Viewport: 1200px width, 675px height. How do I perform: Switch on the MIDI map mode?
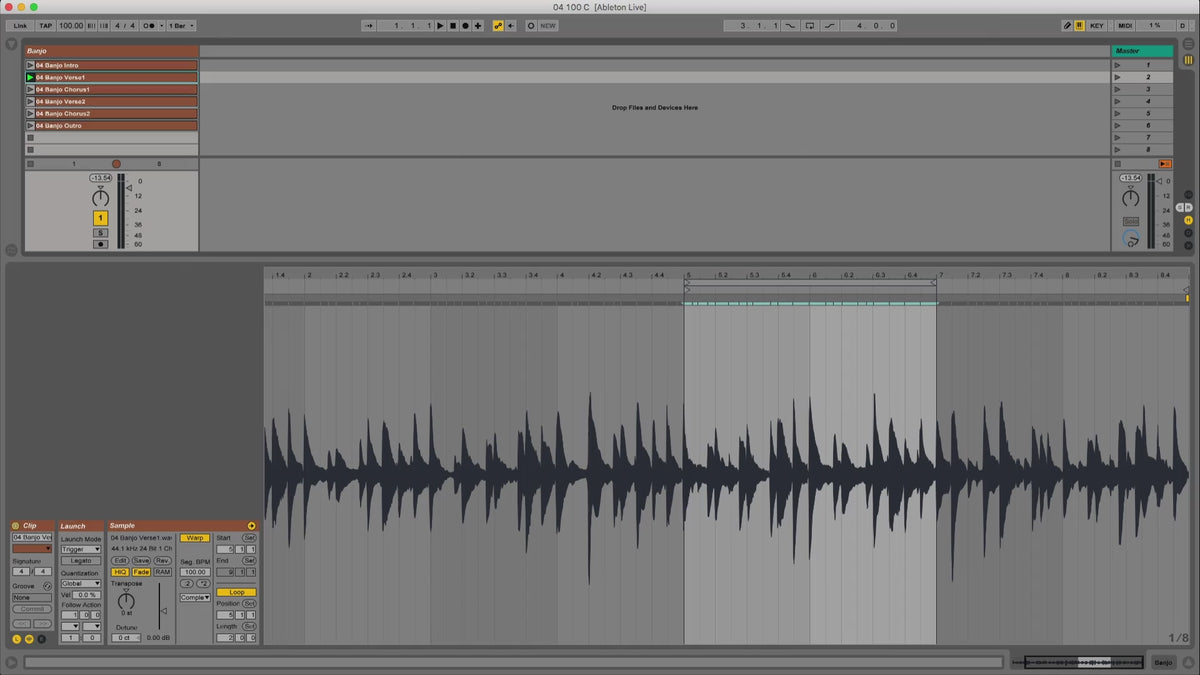tap(1125, 25)
